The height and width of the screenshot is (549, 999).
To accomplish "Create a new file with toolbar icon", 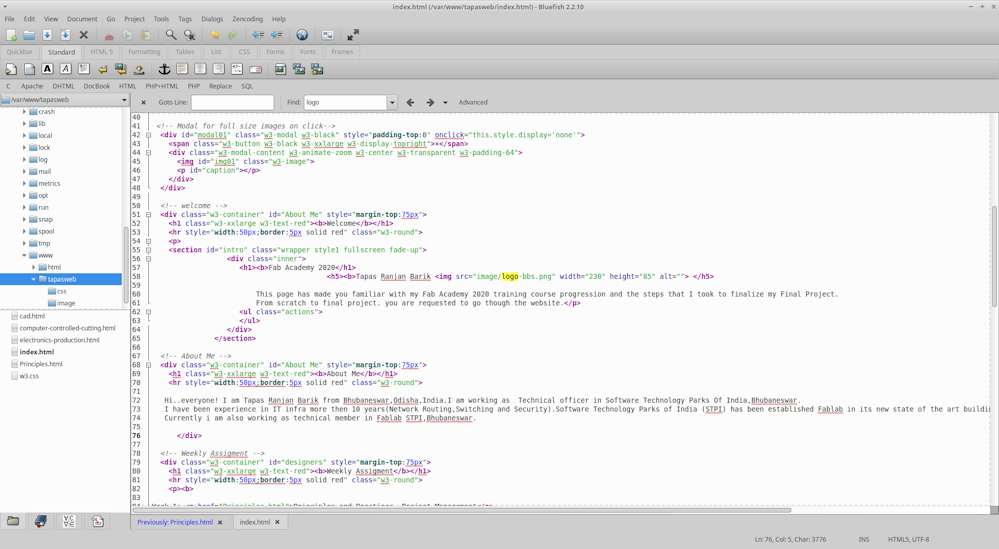I will [x=11, y=35].
